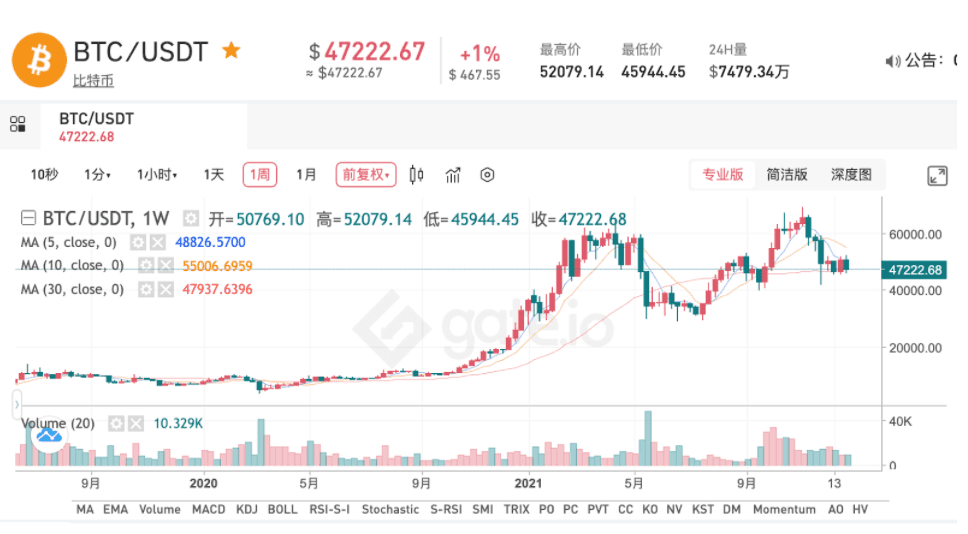Remove the Volume (20) indicator
968x534 pixels.
coord(136,423)
